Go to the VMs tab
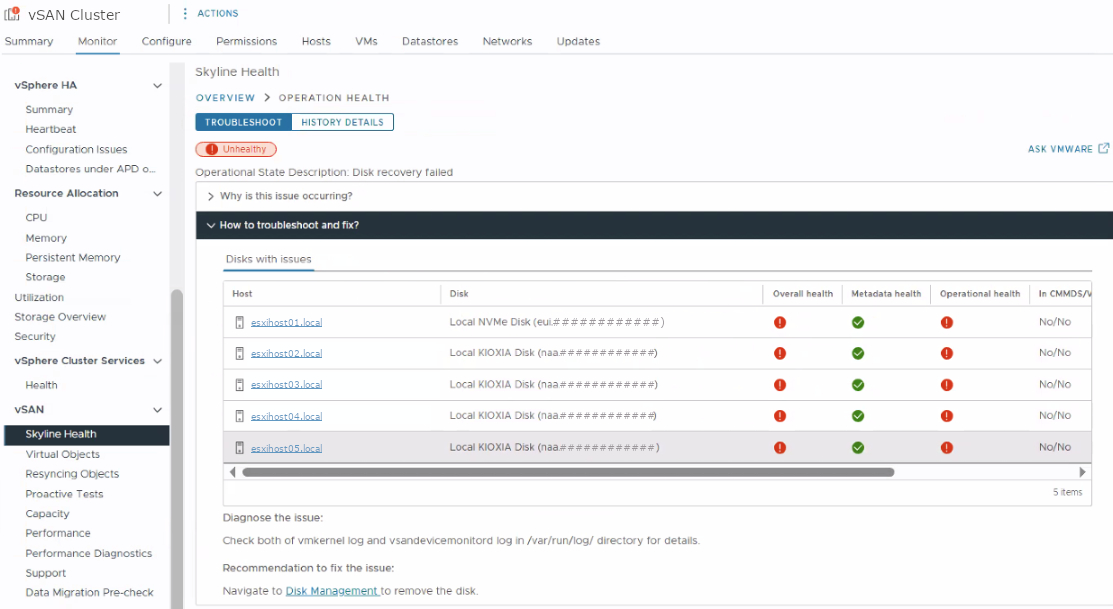 pos(366,41)
